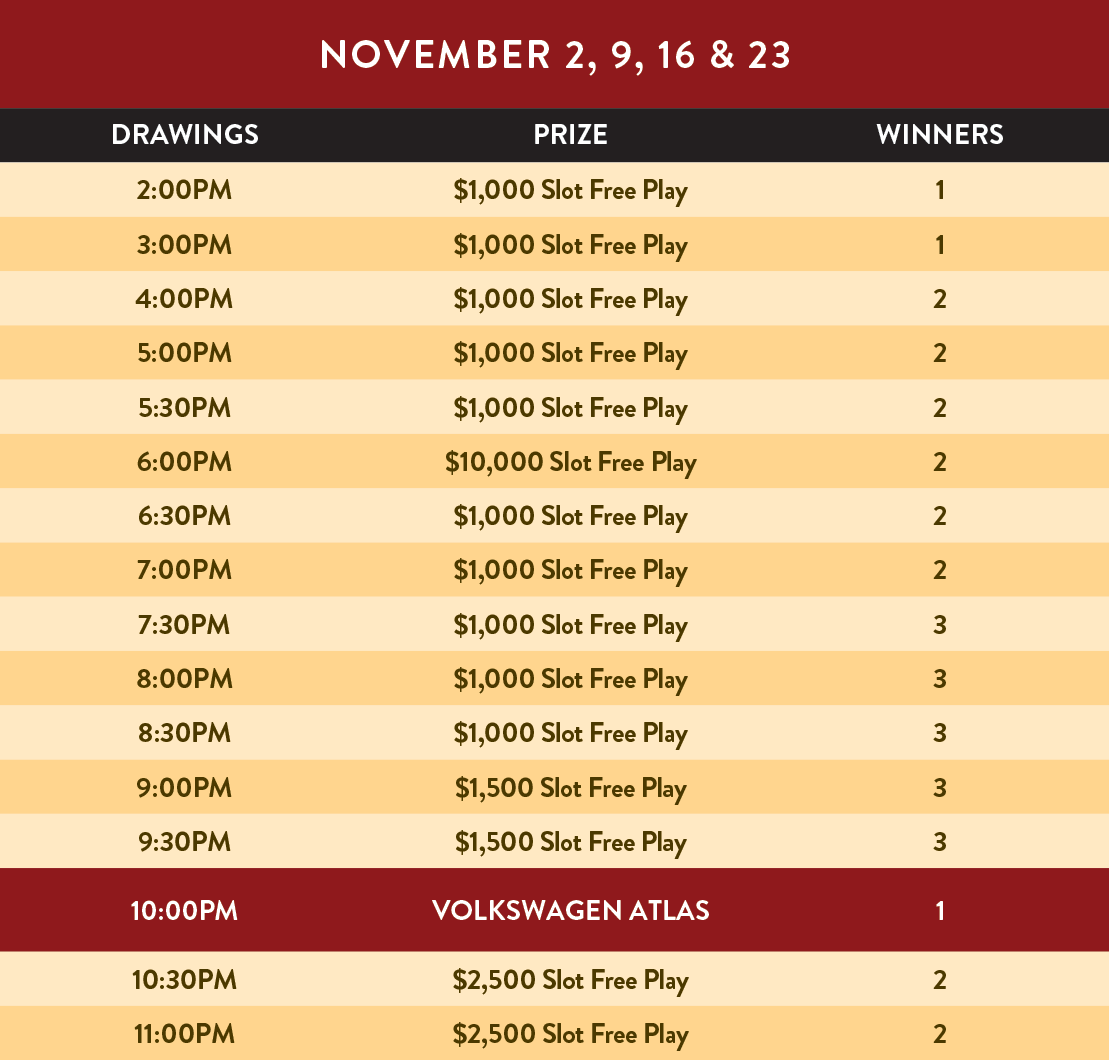This screenshot has height=1060, width=1110.
Task: Select the 3:00PM drawing time cell
Action: (x=184, y=245)
